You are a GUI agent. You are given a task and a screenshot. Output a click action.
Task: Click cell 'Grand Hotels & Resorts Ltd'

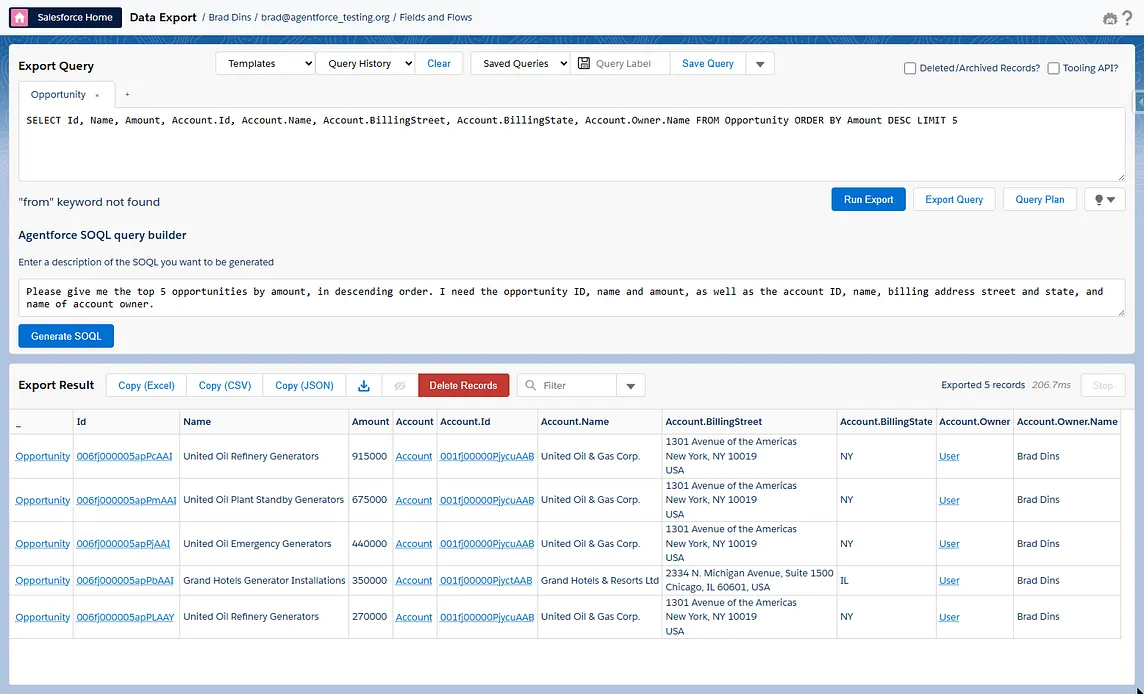coord(600,580)
